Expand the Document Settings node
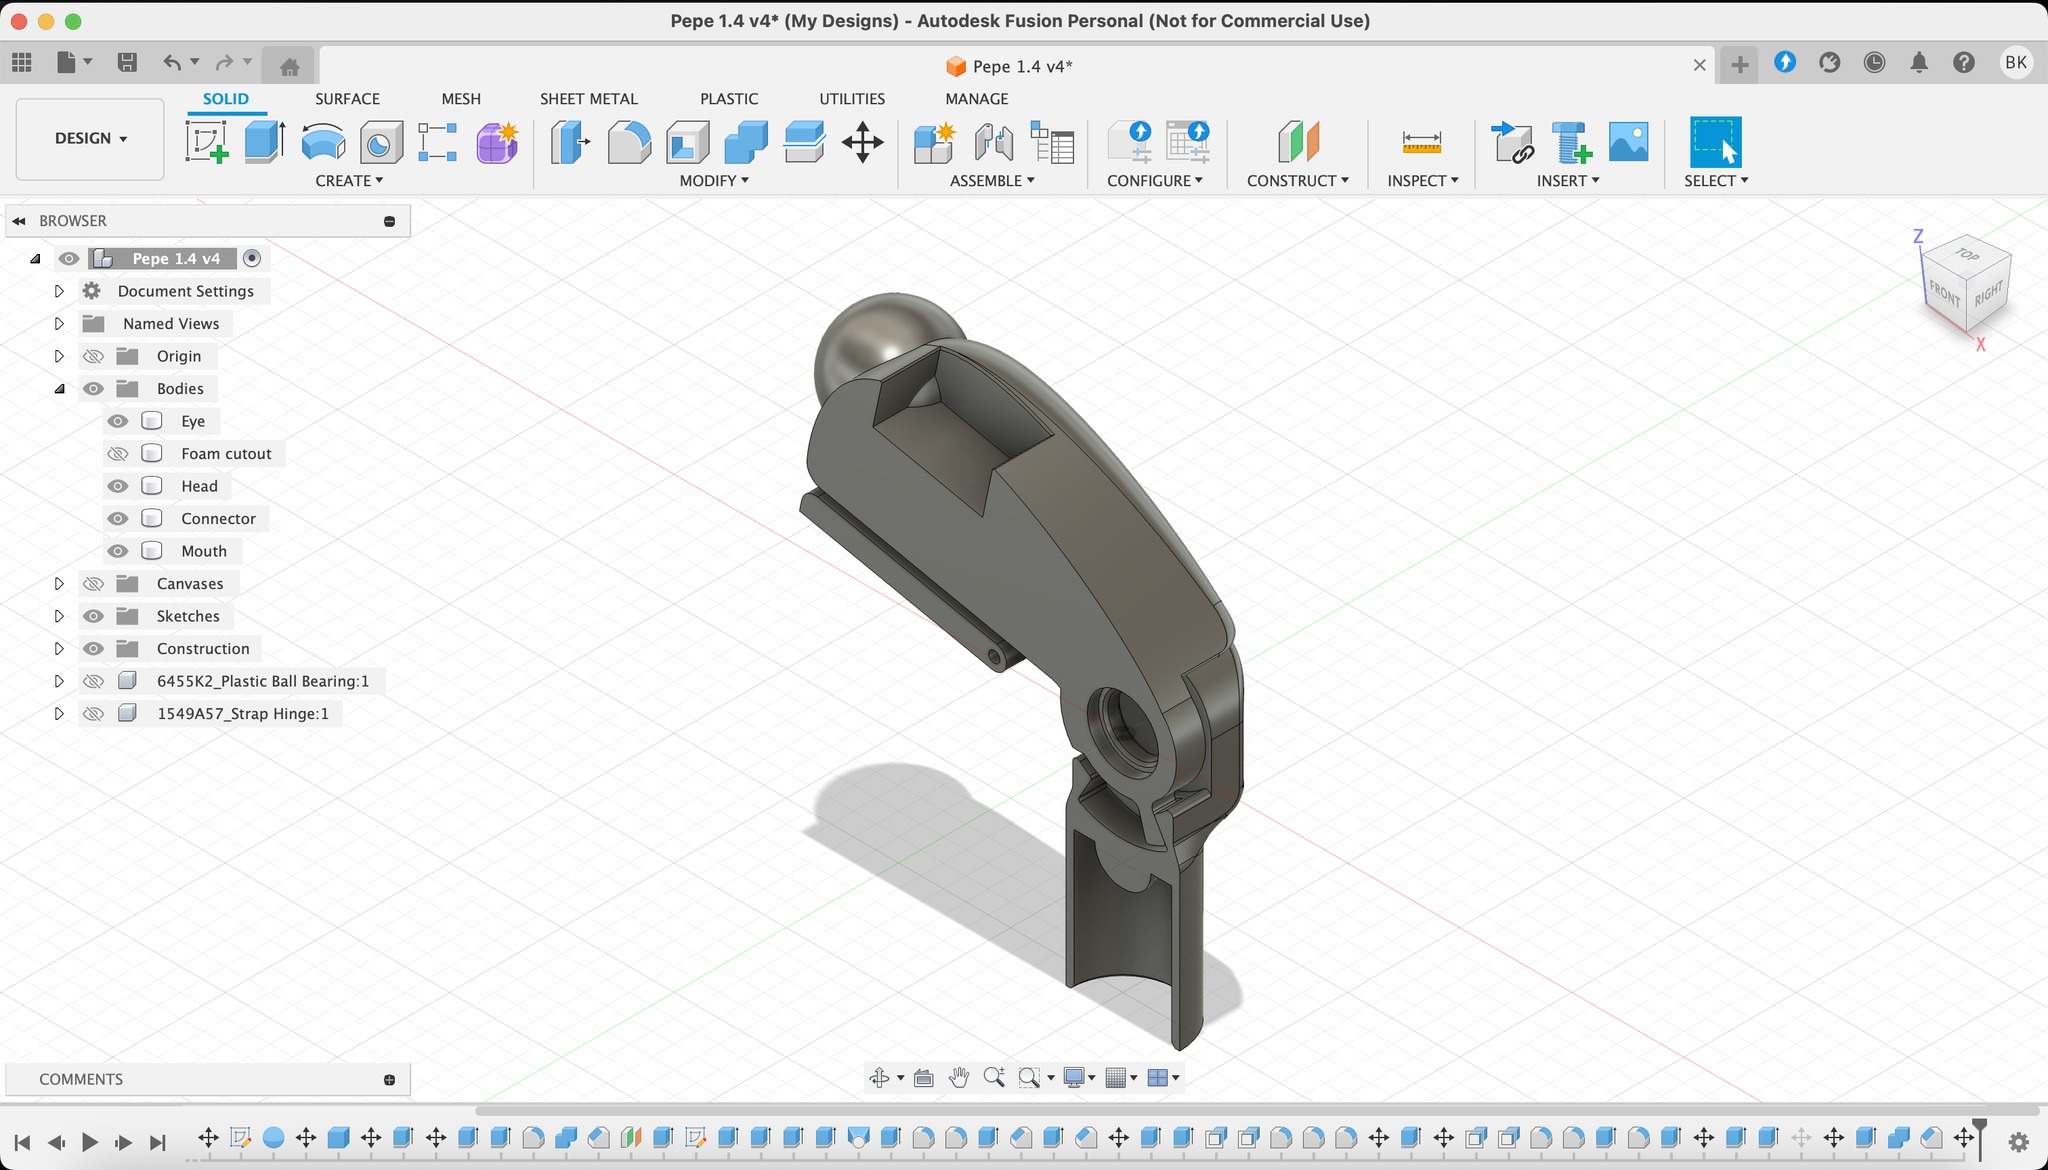 (x=58, y=291)
